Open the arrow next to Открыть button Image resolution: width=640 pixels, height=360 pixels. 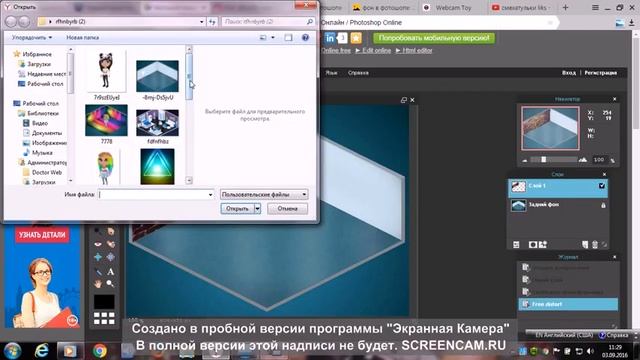point(258,209)
